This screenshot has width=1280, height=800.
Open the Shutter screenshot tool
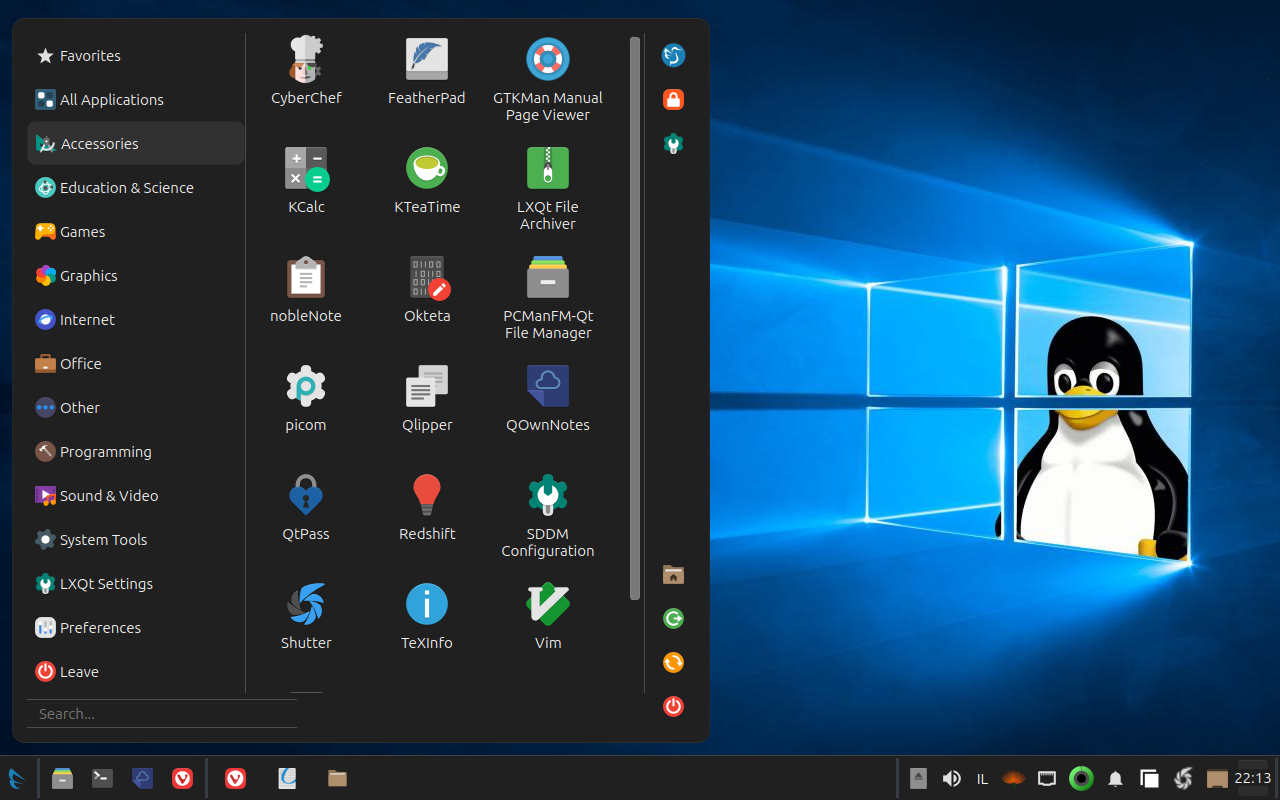coord(306,615)
